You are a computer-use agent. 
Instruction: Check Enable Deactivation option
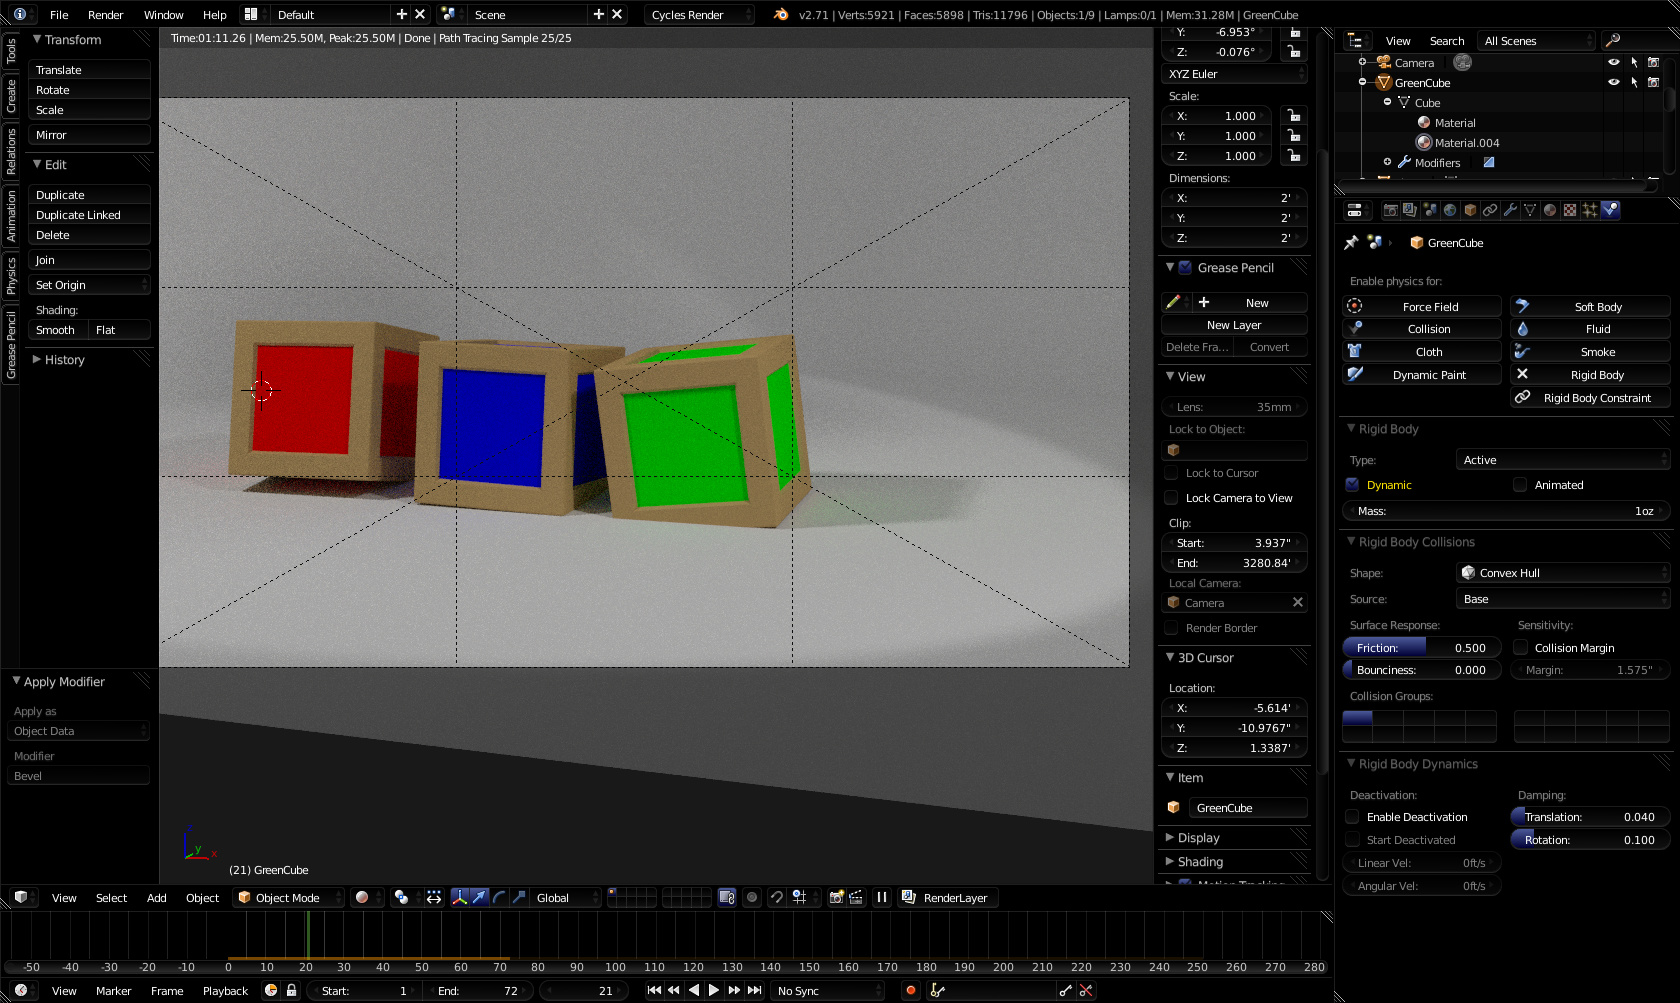click(x=1352, y=817)
